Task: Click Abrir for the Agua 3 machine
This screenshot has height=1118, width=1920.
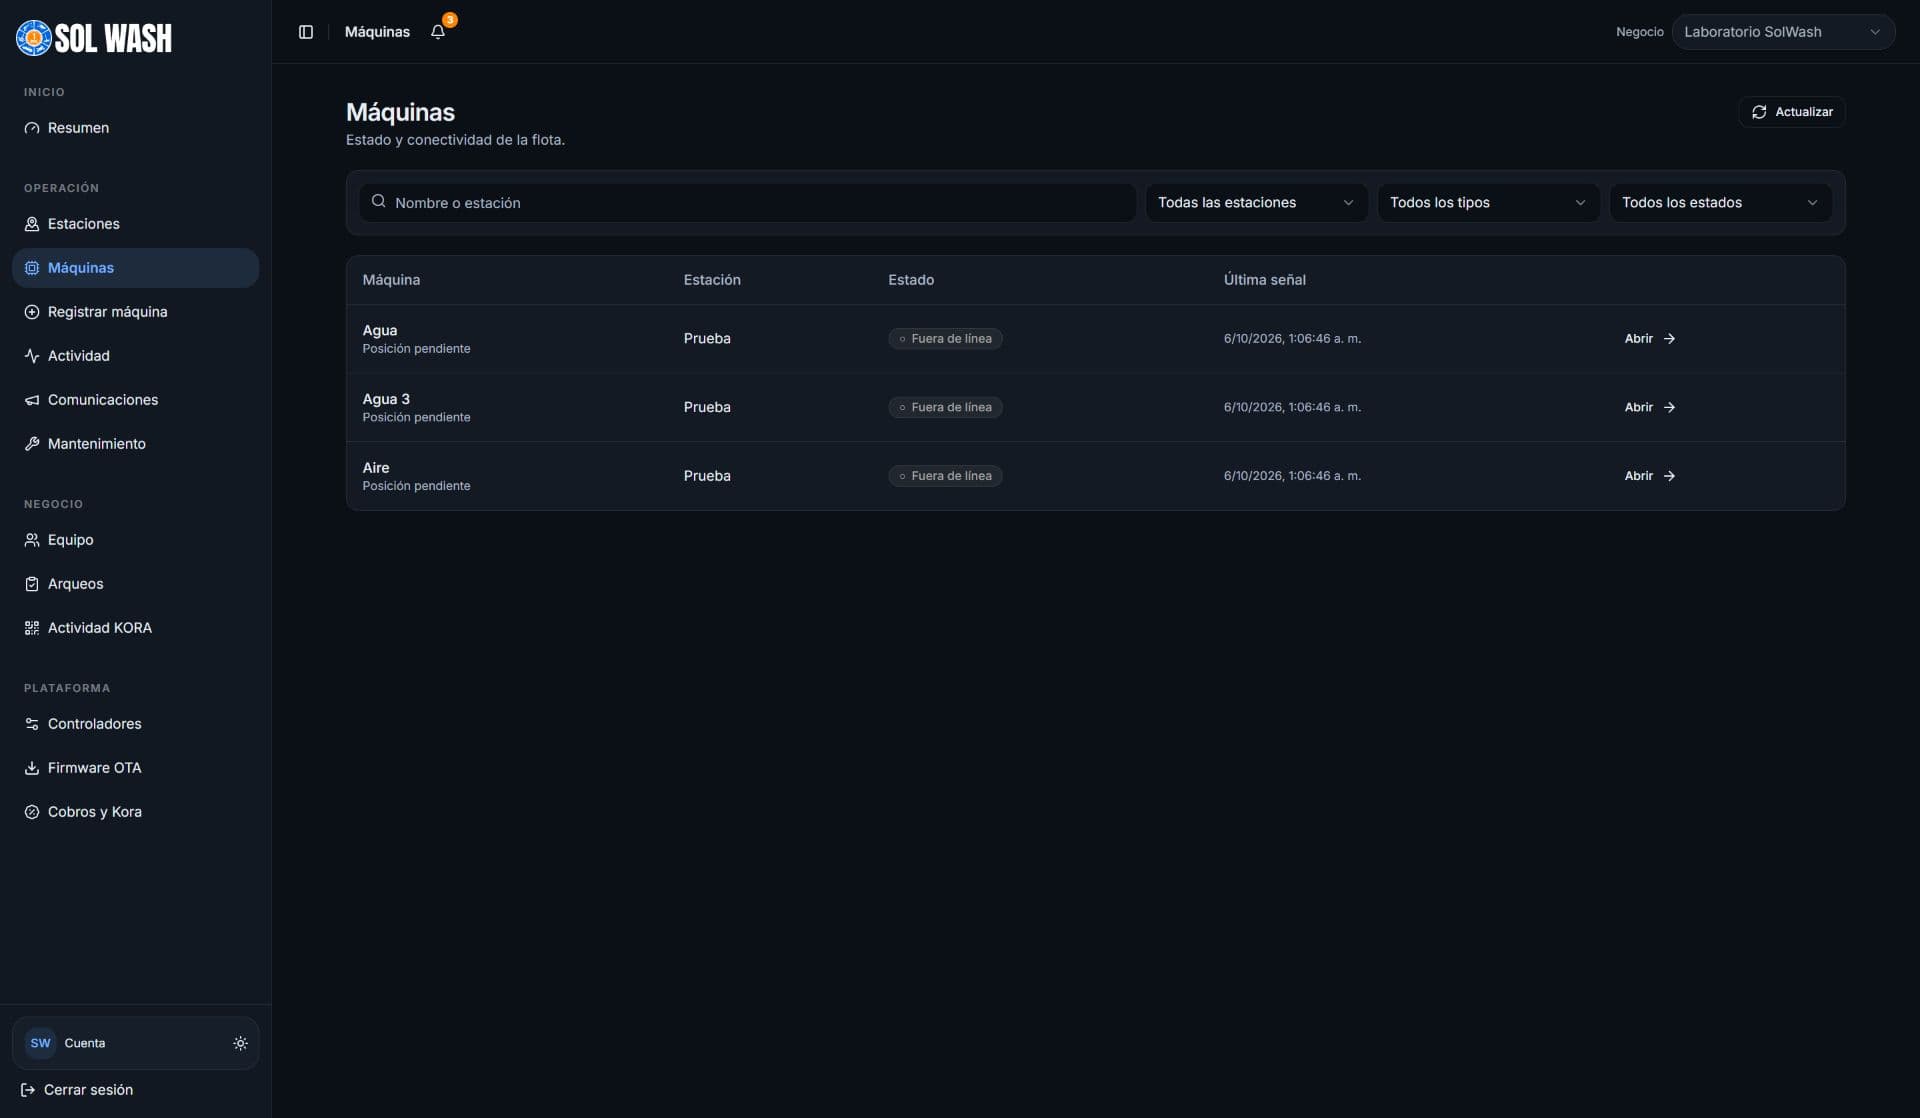Action: [1650, 408]
